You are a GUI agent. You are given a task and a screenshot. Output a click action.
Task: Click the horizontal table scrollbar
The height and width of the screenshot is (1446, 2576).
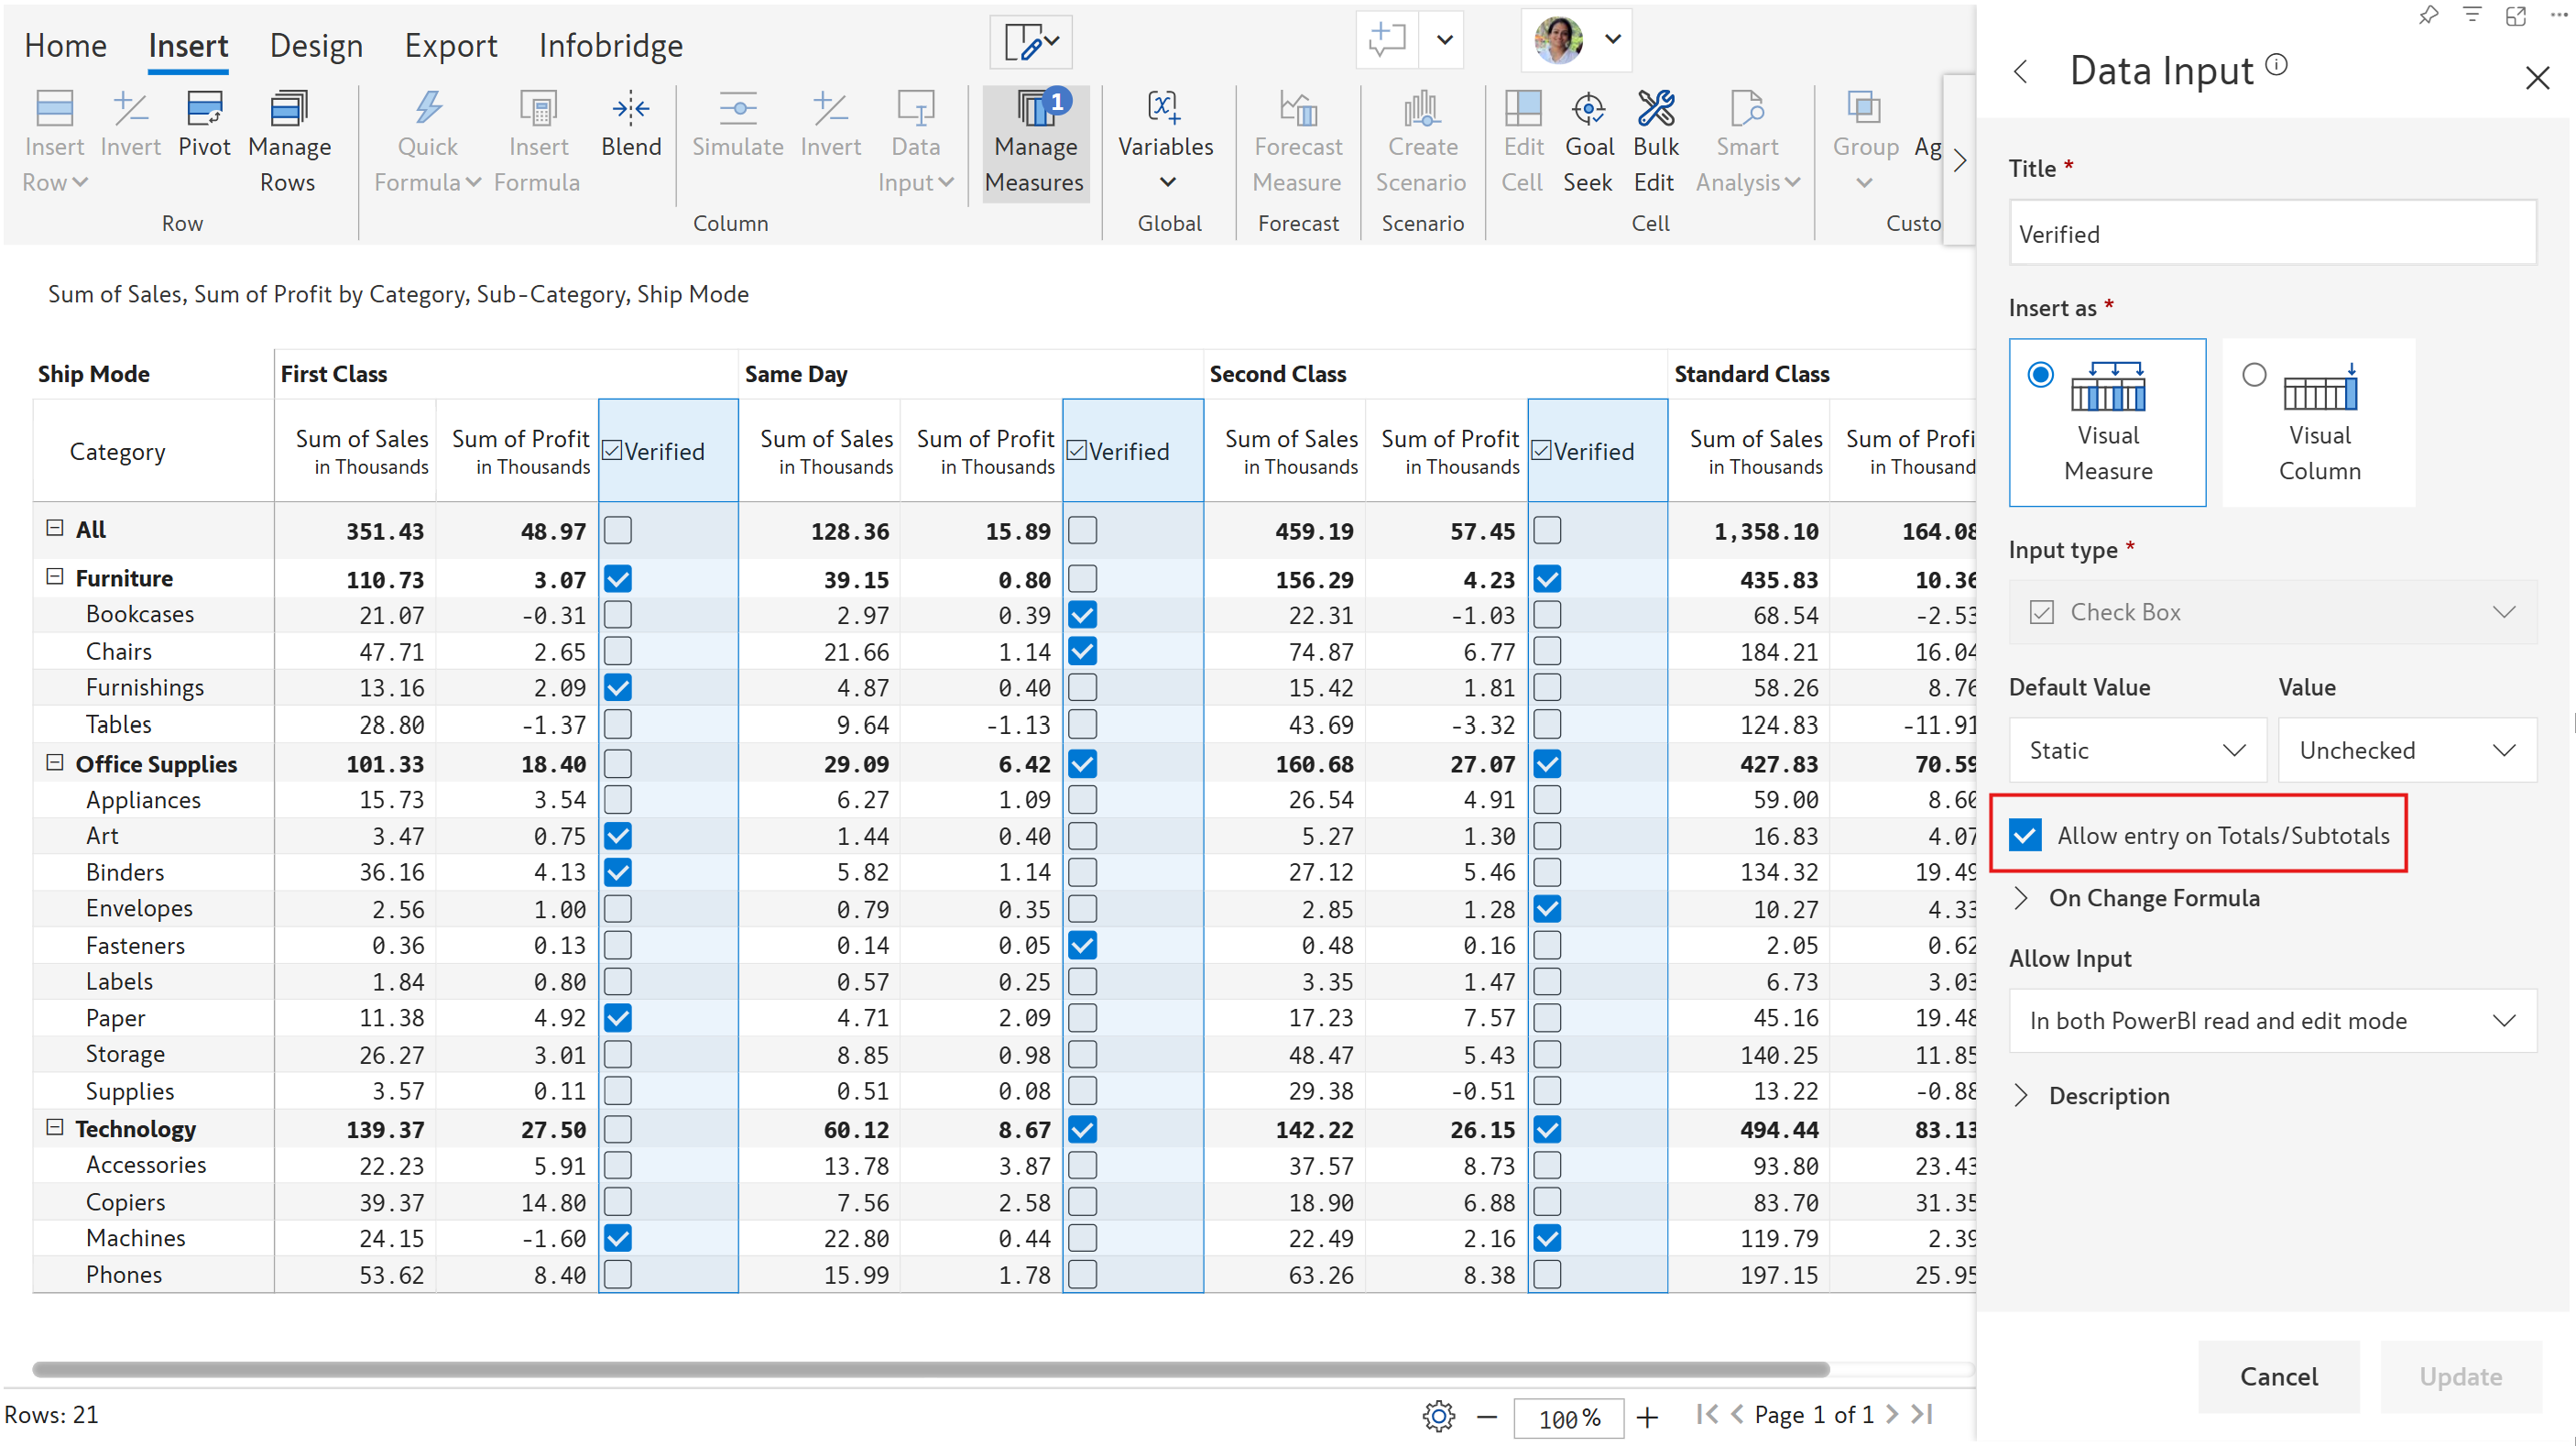click(x=930, y=1368)
